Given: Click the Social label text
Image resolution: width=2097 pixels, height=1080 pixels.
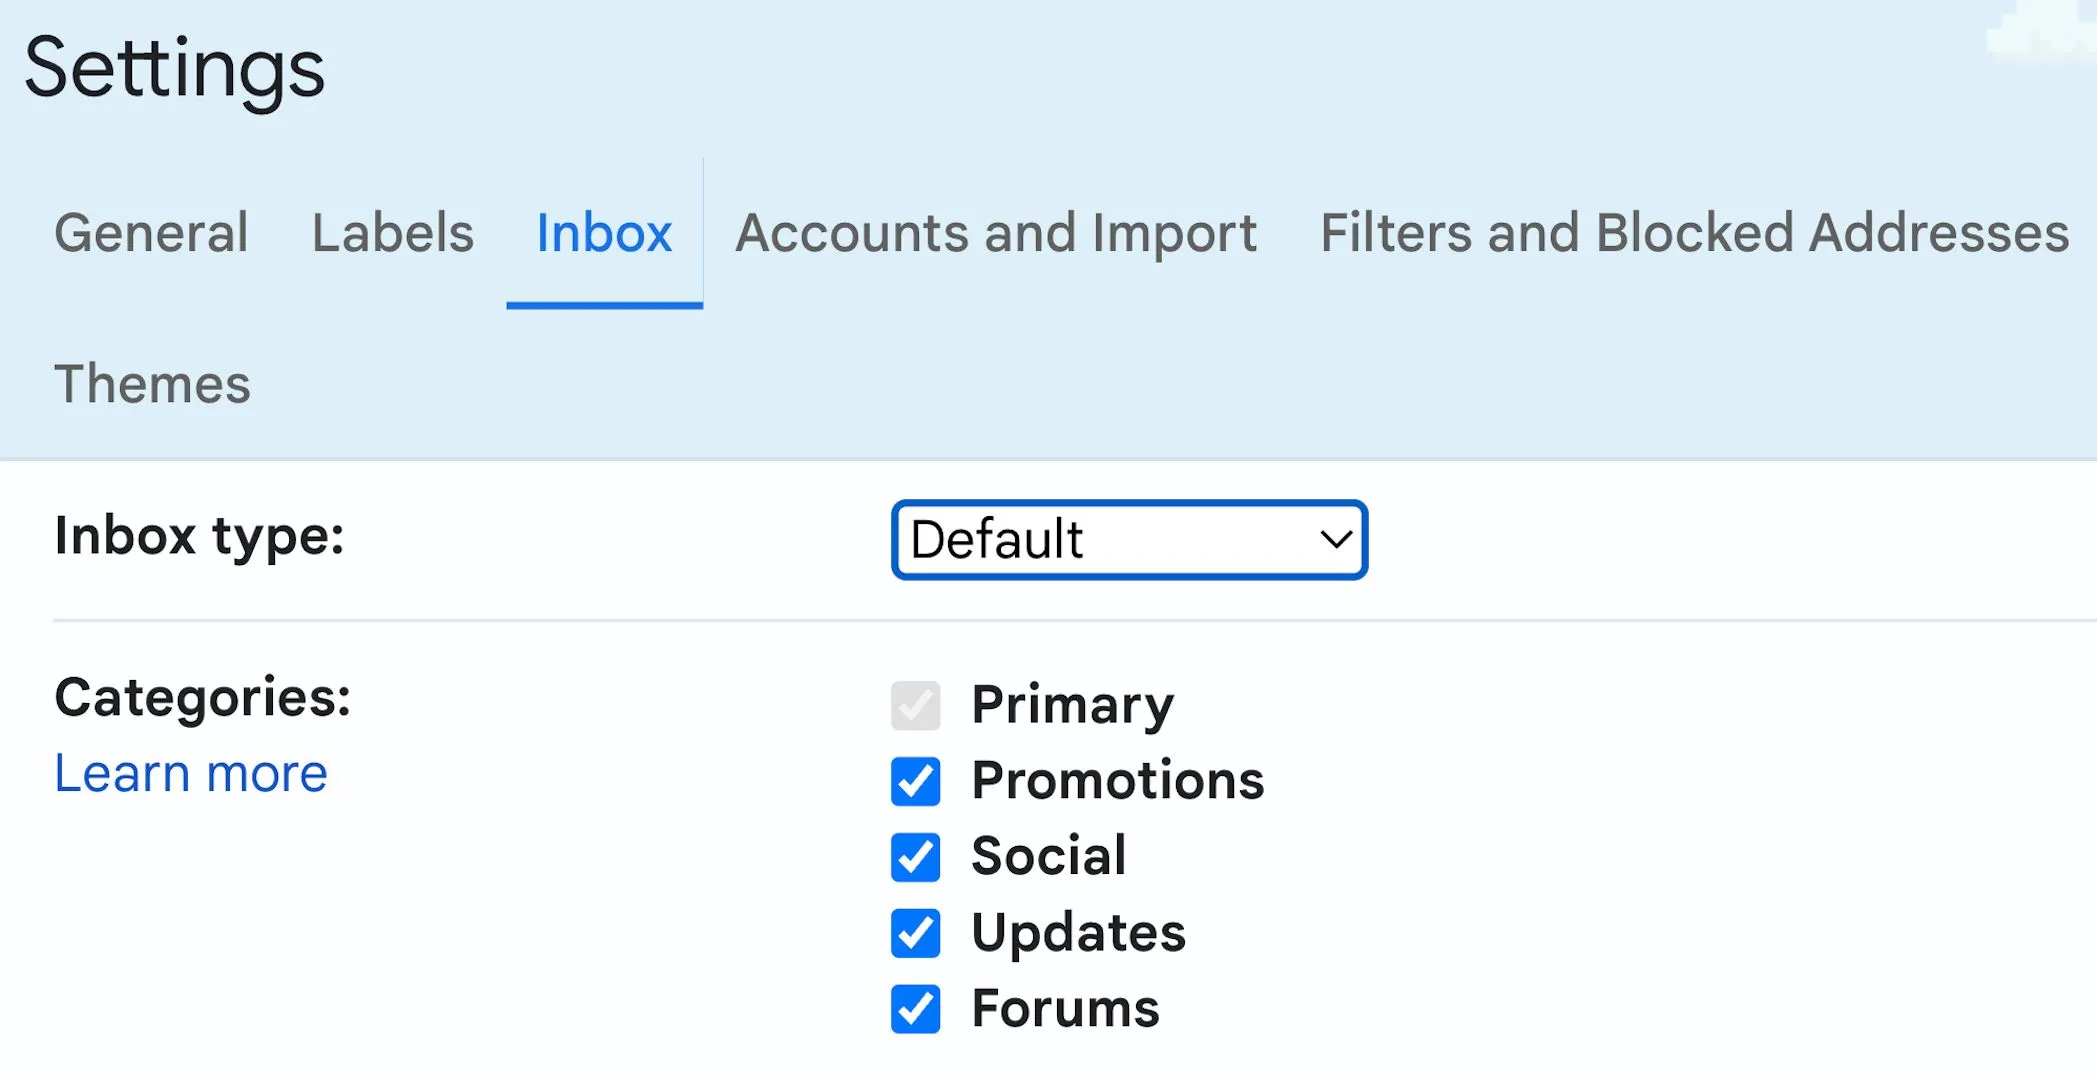Looking at the screenshot, I should click(1049, 856).
